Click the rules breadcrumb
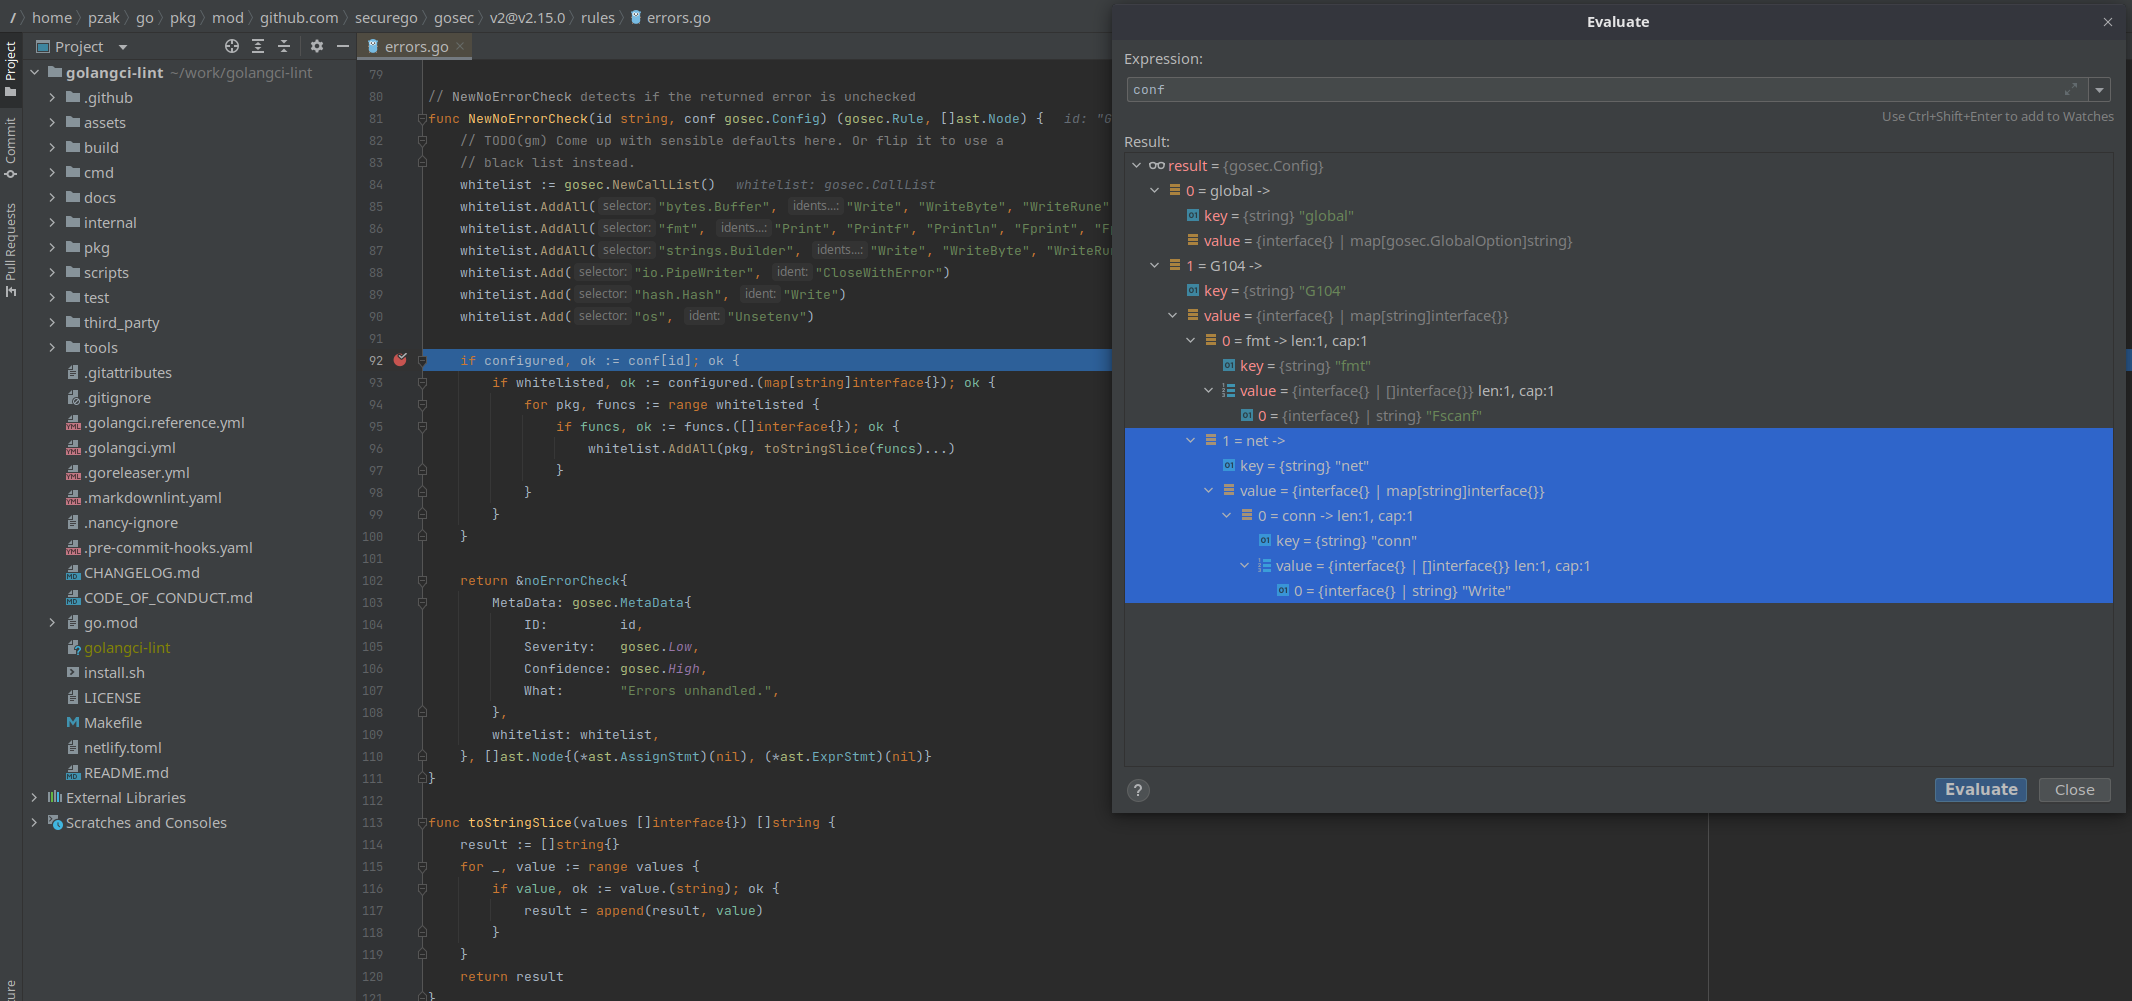The width and height of the screenshot is (2132, 1001). pyautogui.click(x=598, y=18)
